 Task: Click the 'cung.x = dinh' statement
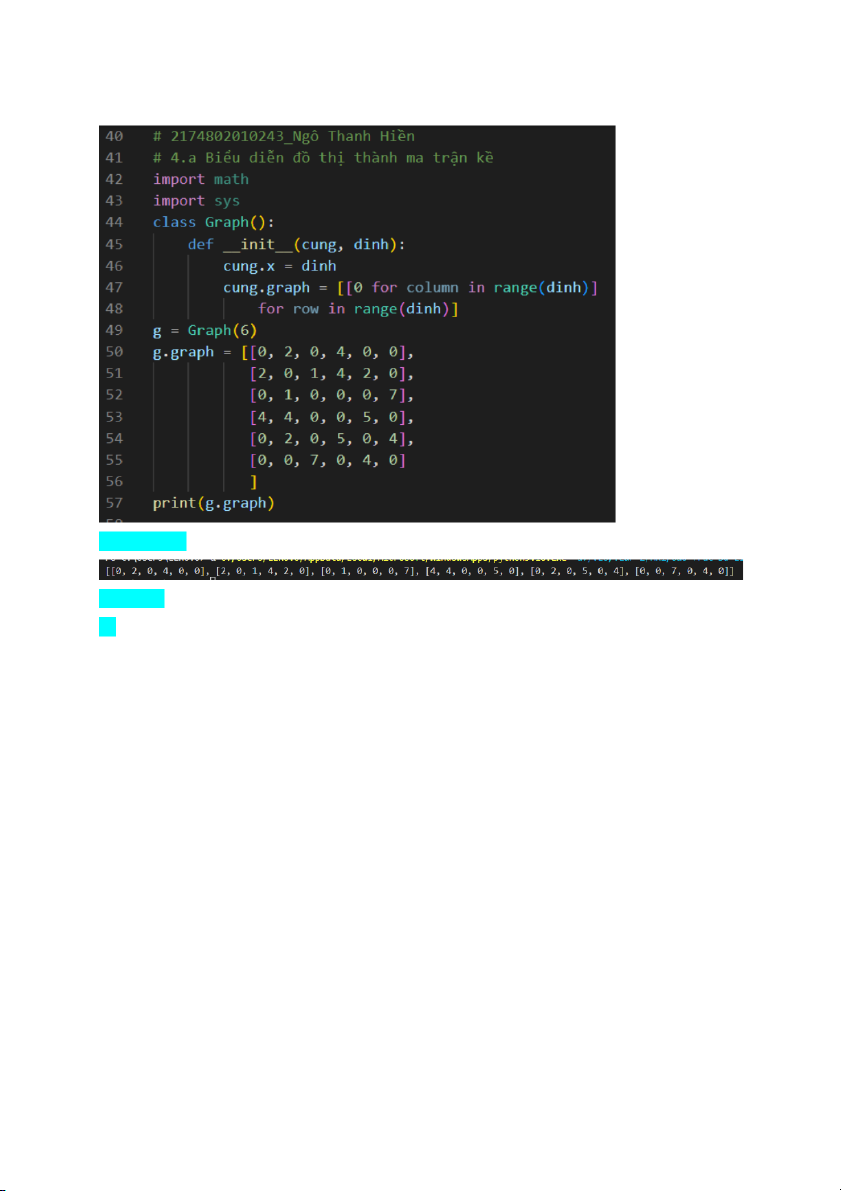click(x=280, y=266)
